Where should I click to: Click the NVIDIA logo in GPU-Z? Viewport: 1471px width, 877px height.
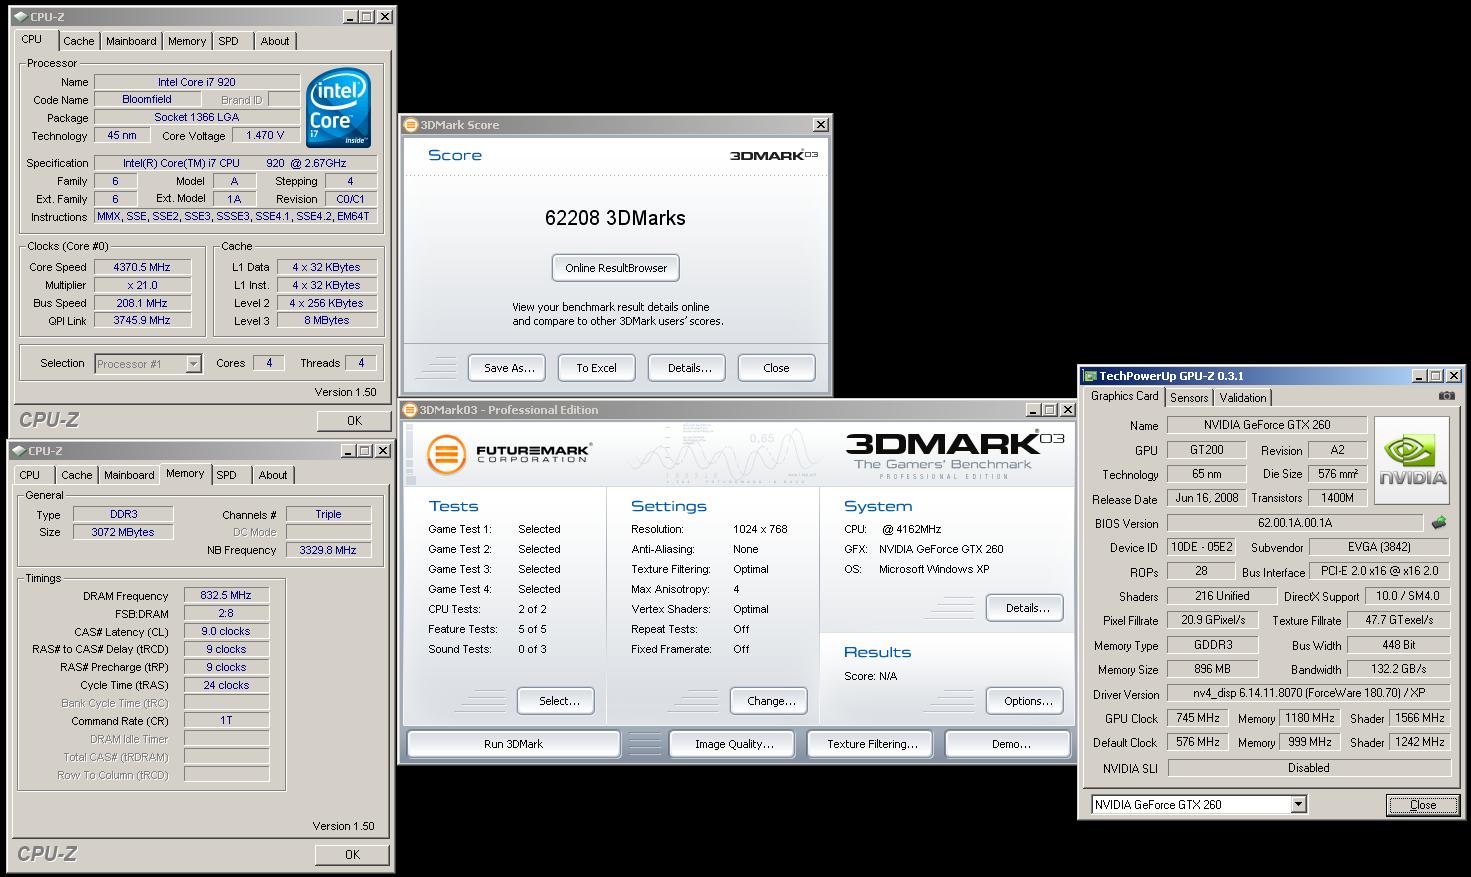click(1413, 460)
